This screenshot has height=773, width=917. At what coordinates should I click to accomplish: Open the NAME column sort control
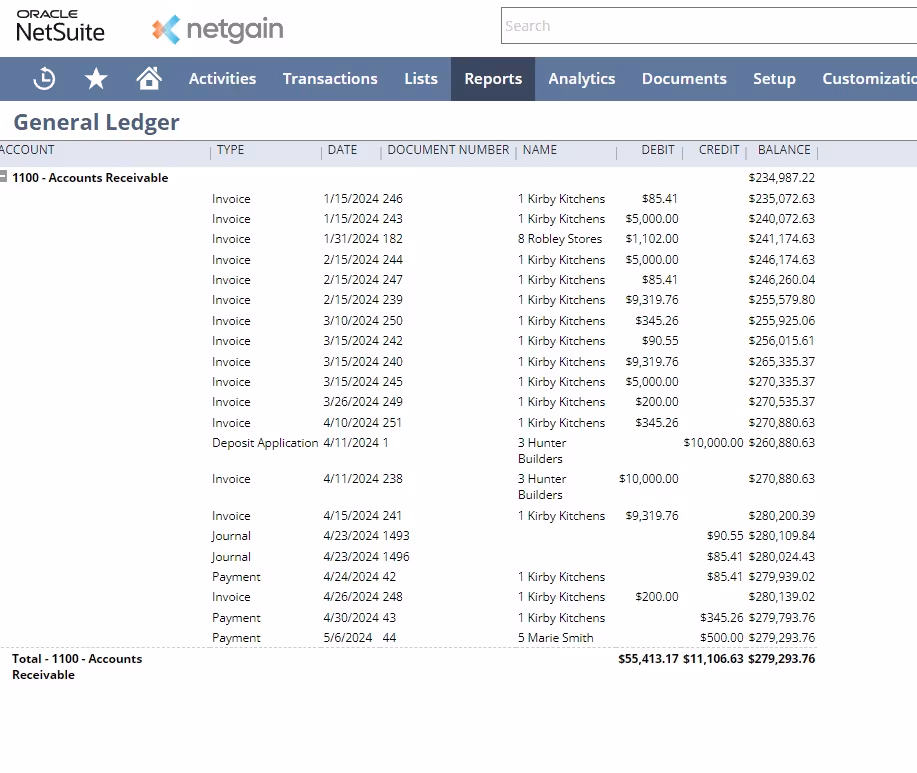pyautogui.click(x=539, y=150)
